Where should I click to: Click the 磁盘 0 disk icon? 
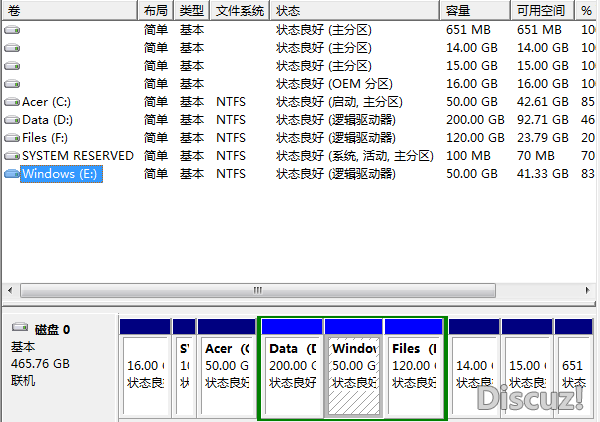(20, 327)
